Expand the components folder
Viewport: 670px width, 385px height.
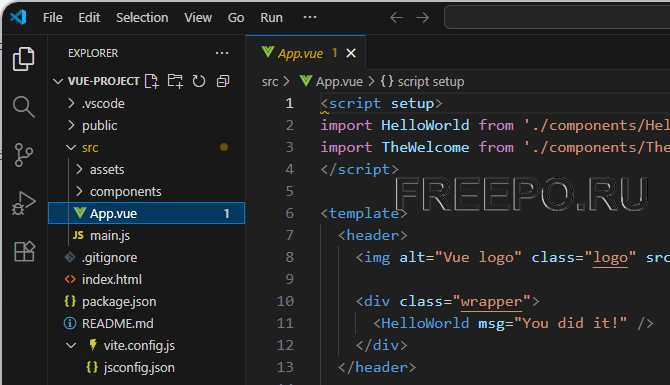tap(79, 191)
